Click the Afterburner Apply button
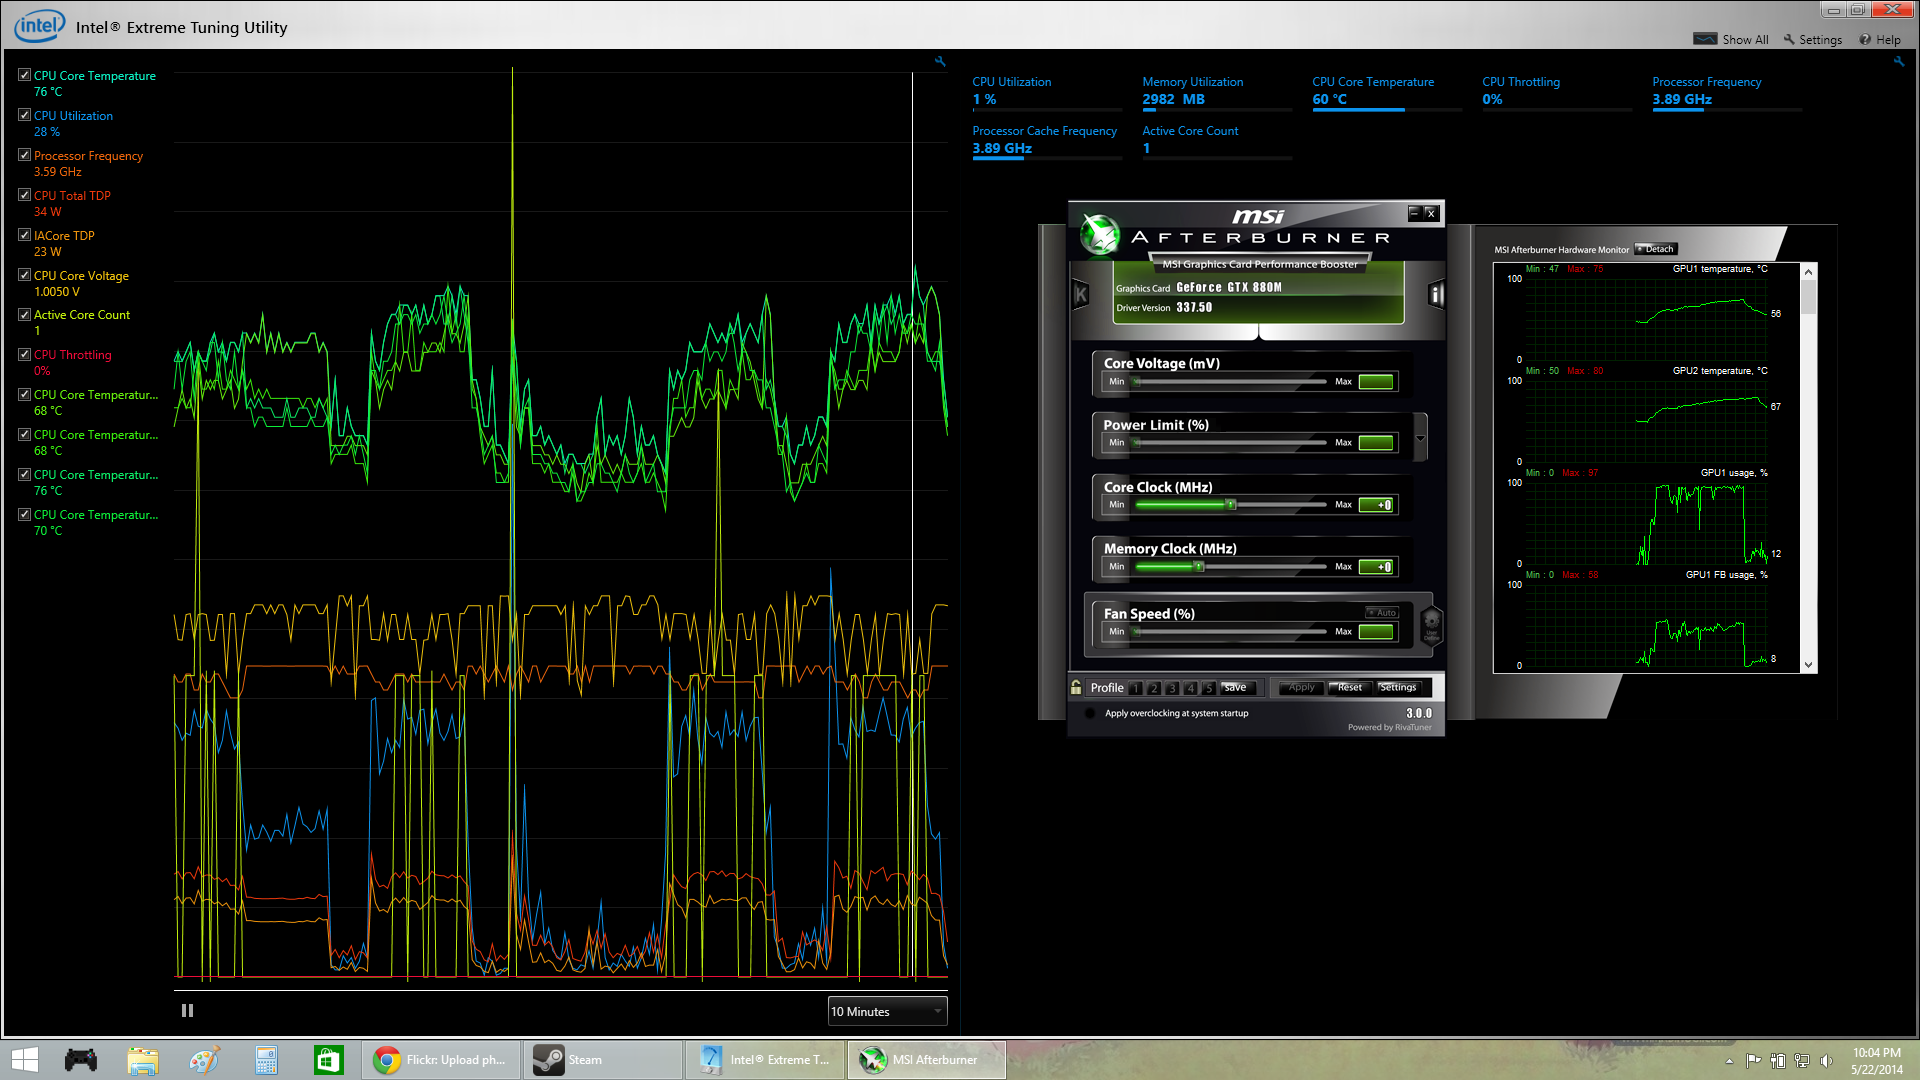Viewport: 1920px width, 1080px height. [x=1301, y=688]
